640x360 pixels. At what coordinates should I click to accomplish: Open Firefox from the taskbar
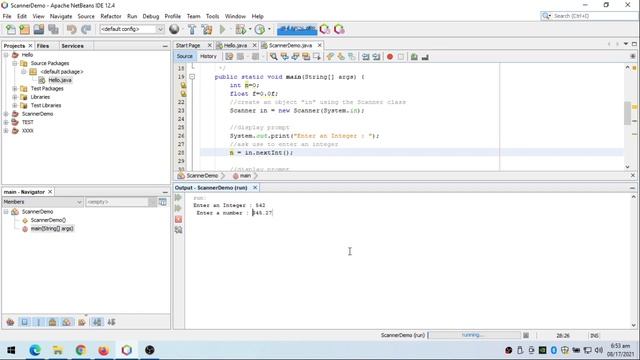(x=104, y=350)
